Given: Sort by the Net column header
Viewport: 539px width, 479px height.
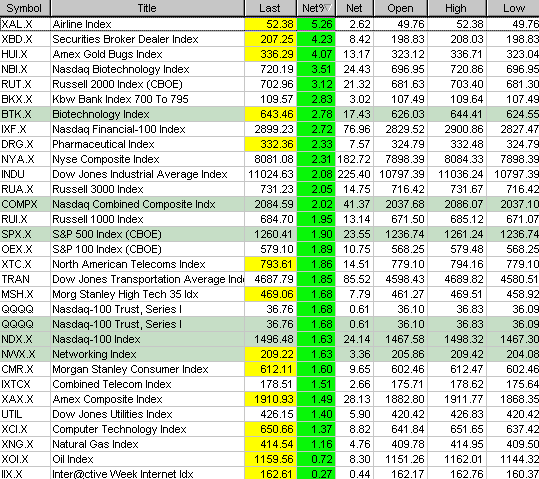Looking at the screenshot, I should (354, 8).
